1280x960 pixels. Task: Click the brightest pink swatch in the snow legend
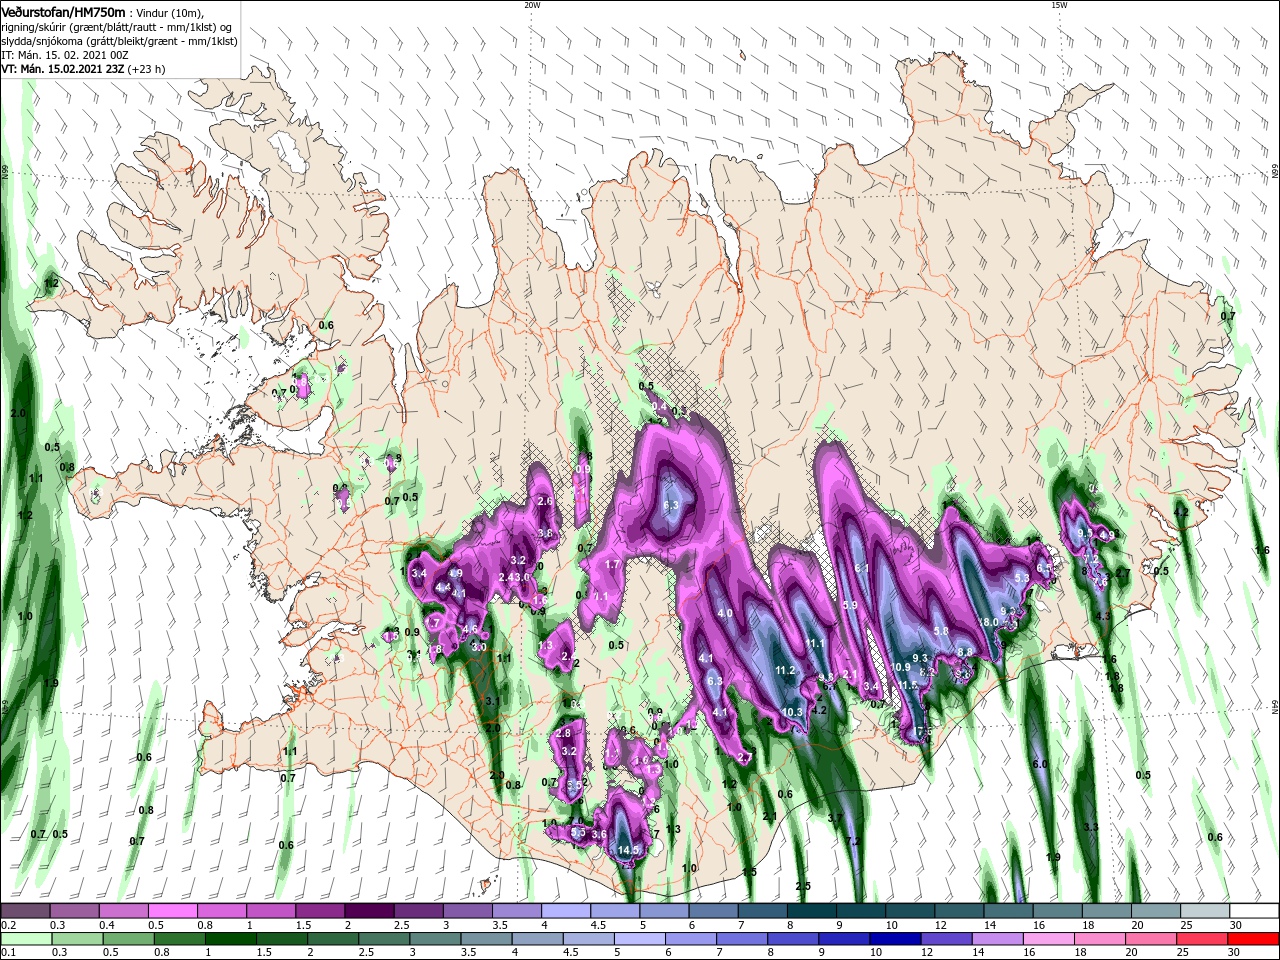coord(172,911)
